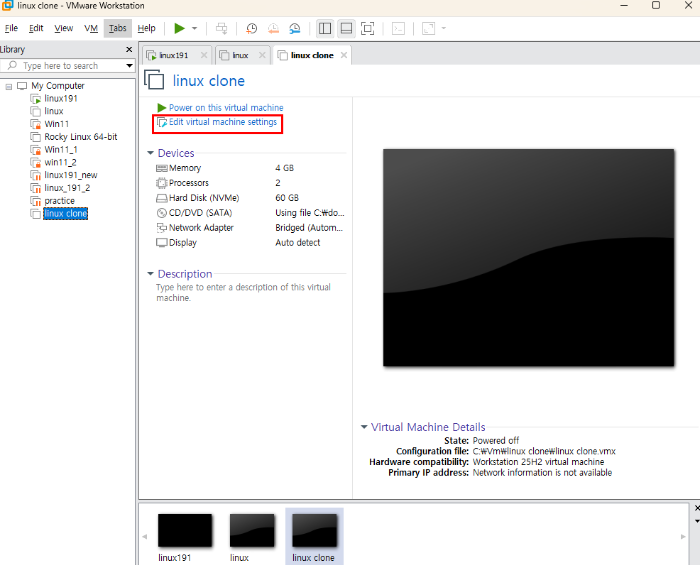Select linux191 in the Library tree

61,98
